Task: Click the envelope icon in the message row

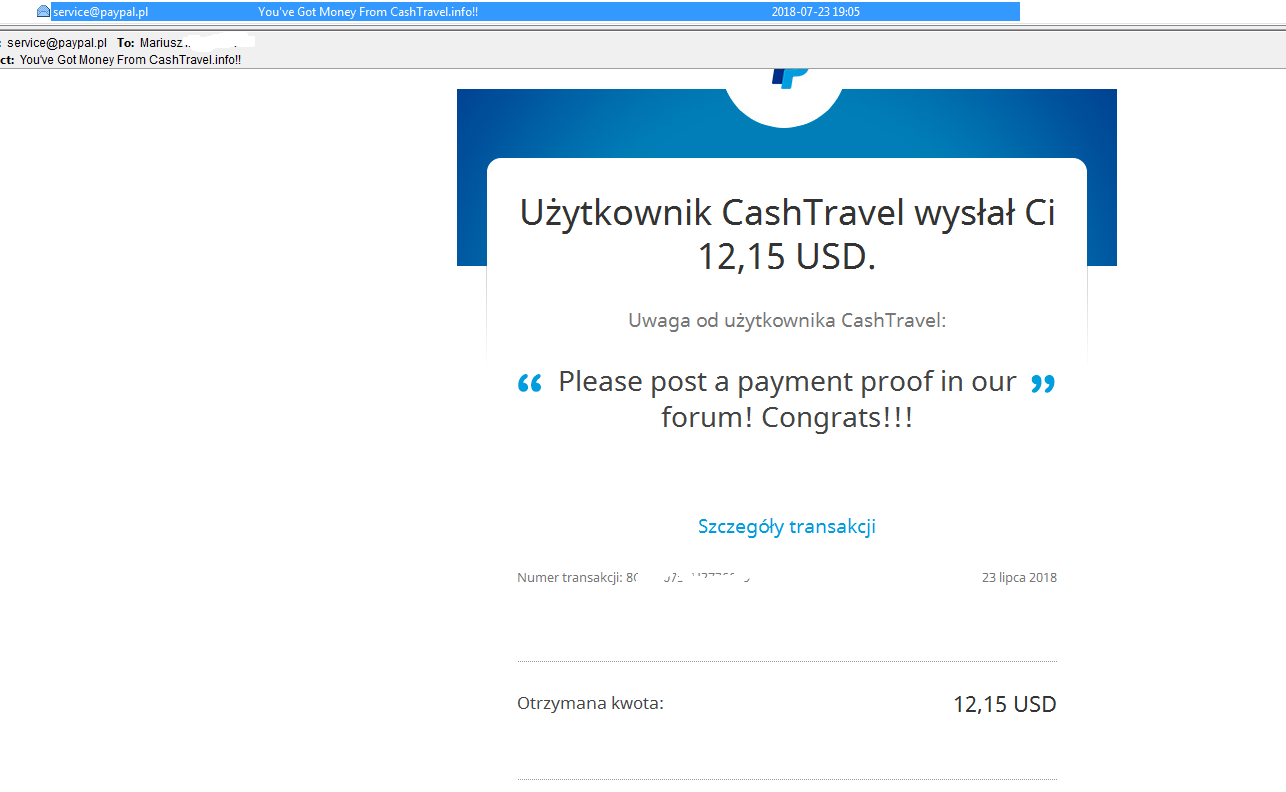Action: (43, 12)
